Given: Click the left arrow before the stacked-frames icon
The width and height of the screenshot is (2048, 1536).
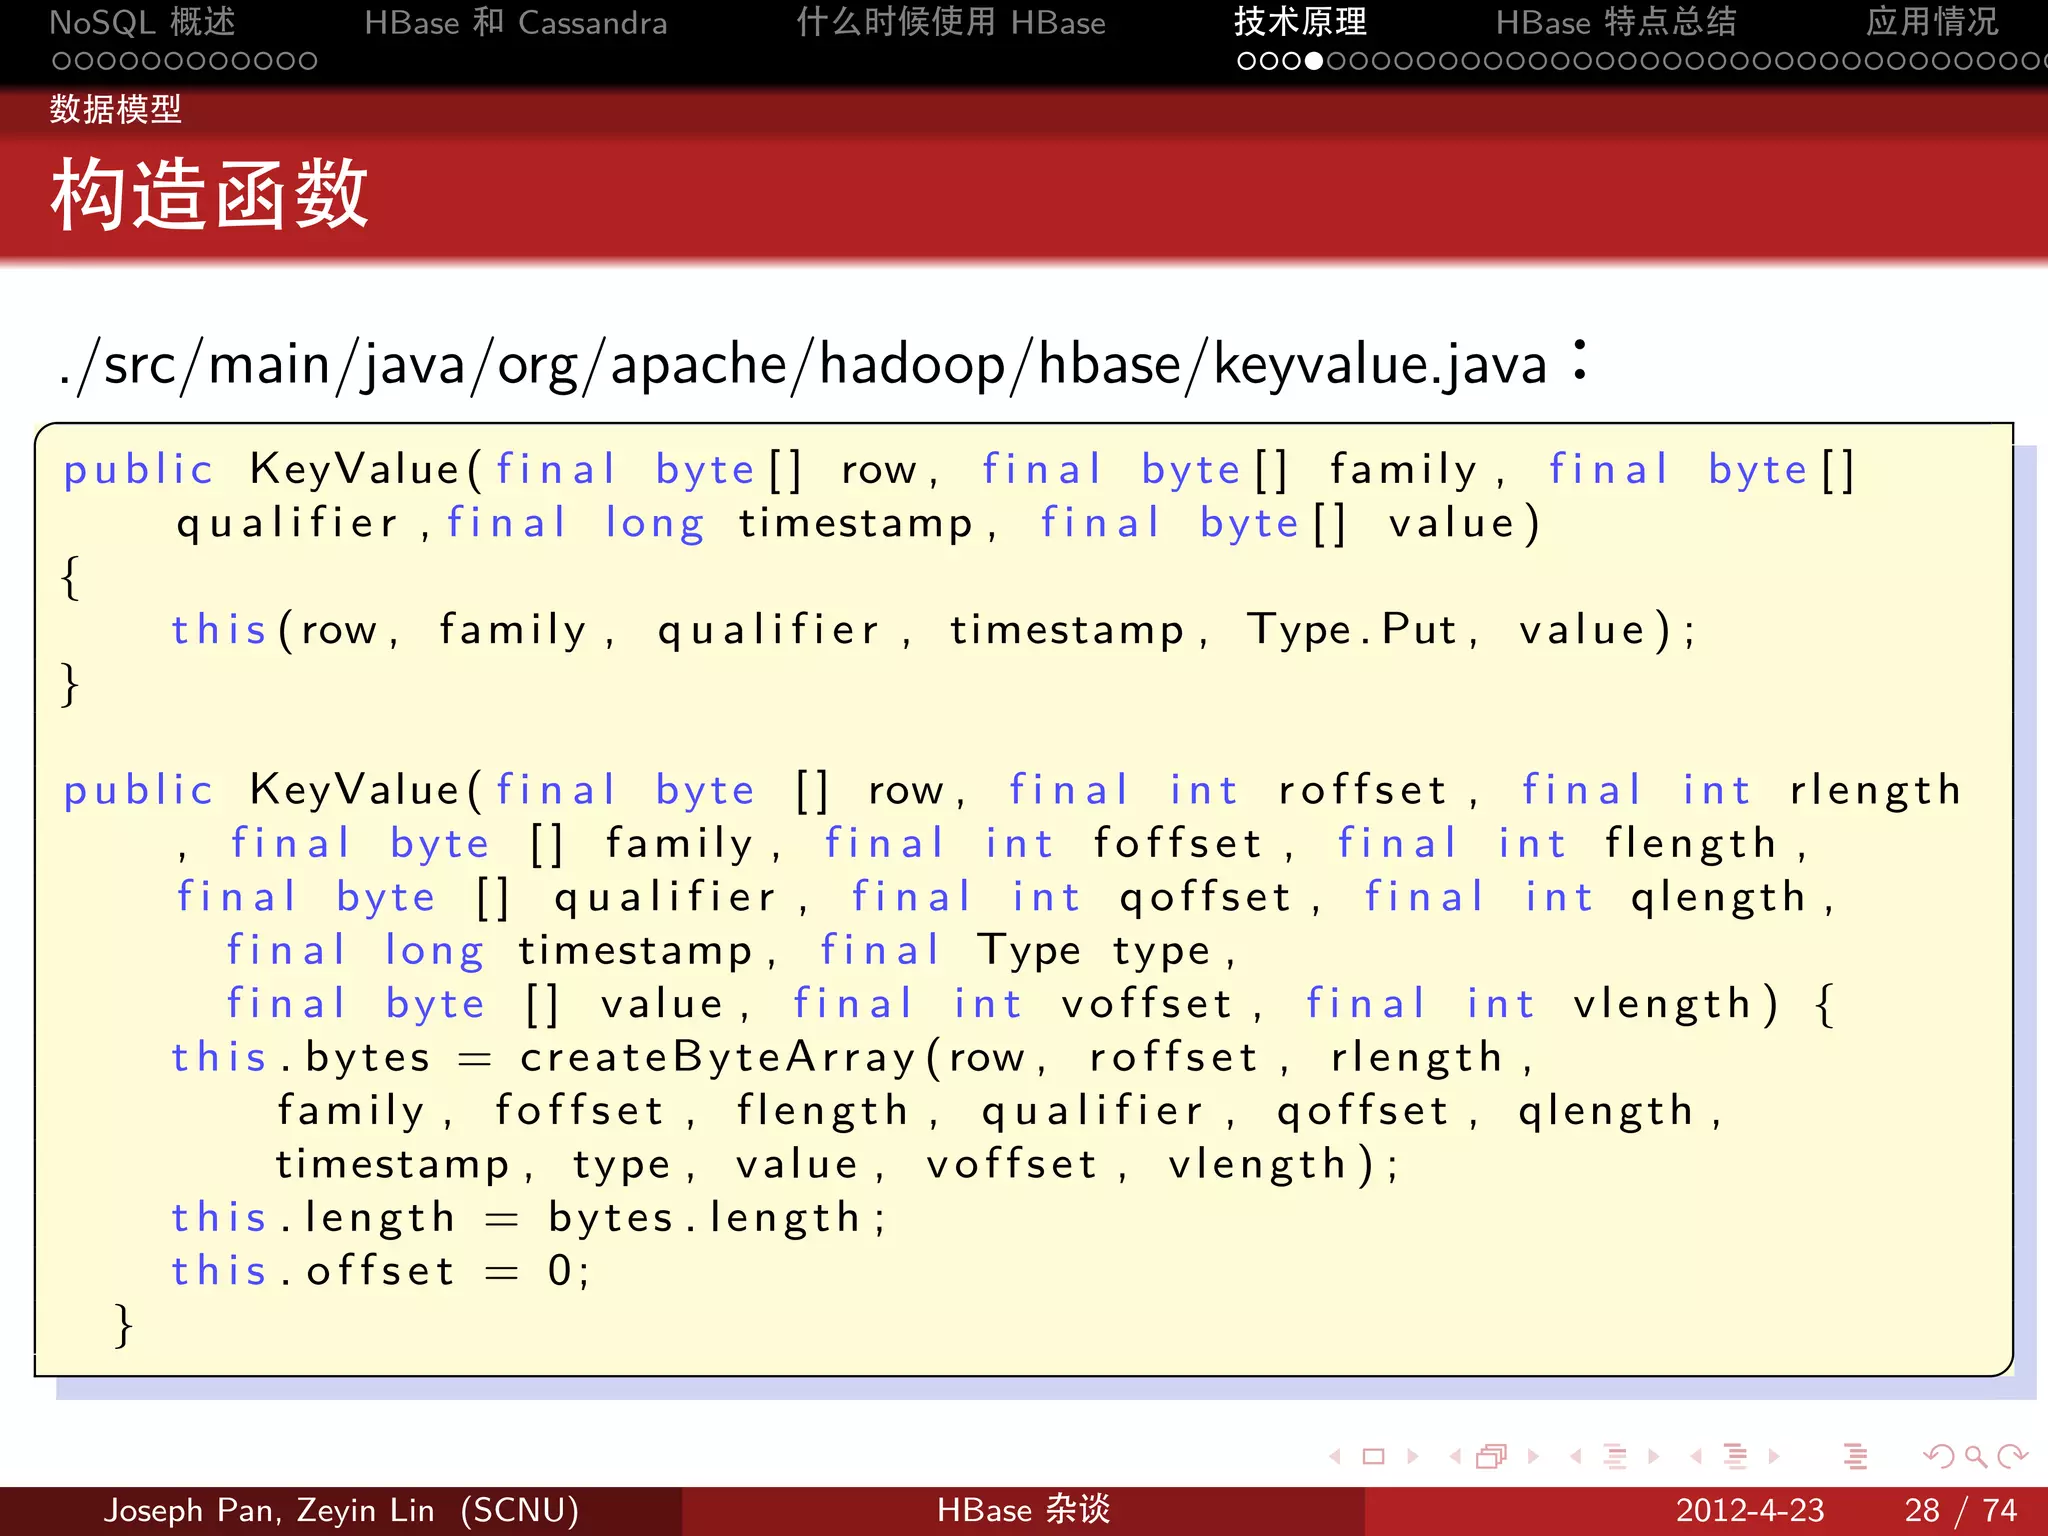Looking at the screenshot, I should pos(1455,1457).
